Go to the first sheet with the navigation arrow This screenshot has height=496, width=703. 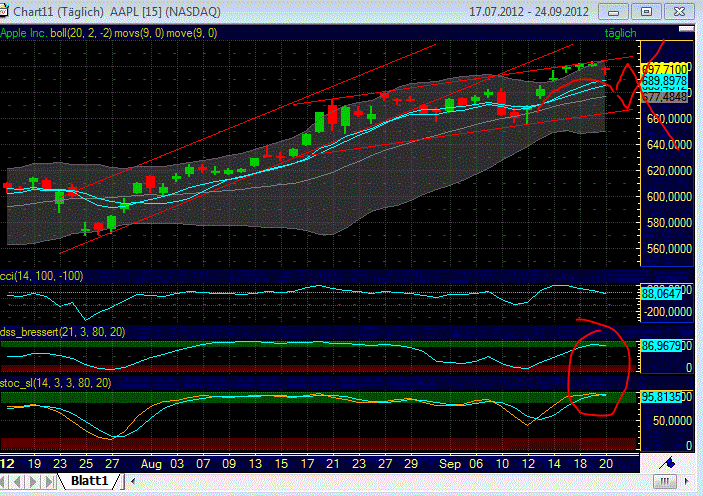coord(4,482)
